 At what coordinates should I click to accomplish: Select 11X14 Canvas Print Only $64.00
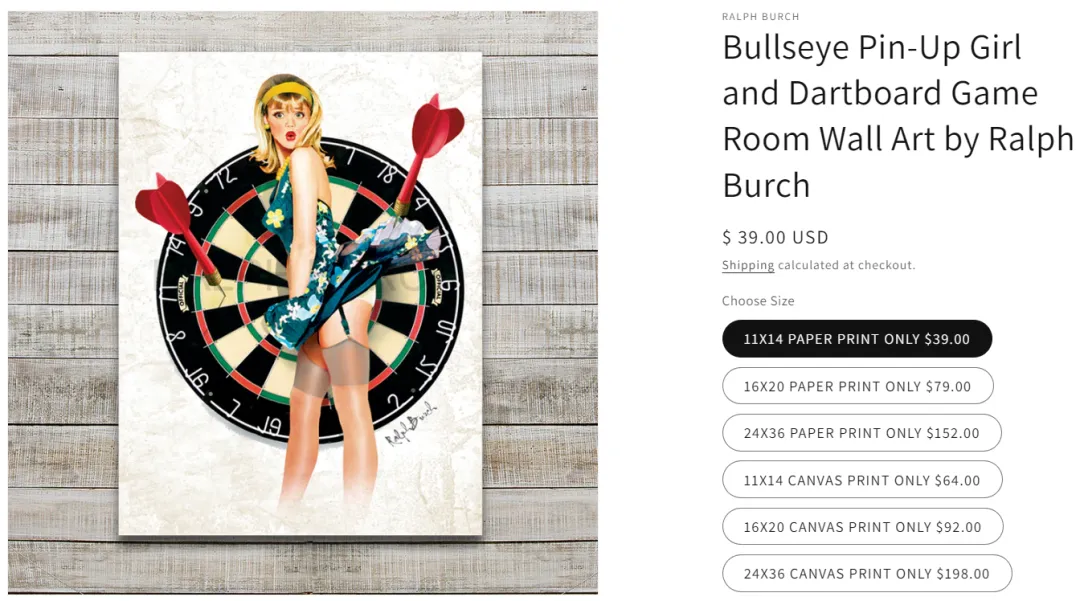[862, 480]
